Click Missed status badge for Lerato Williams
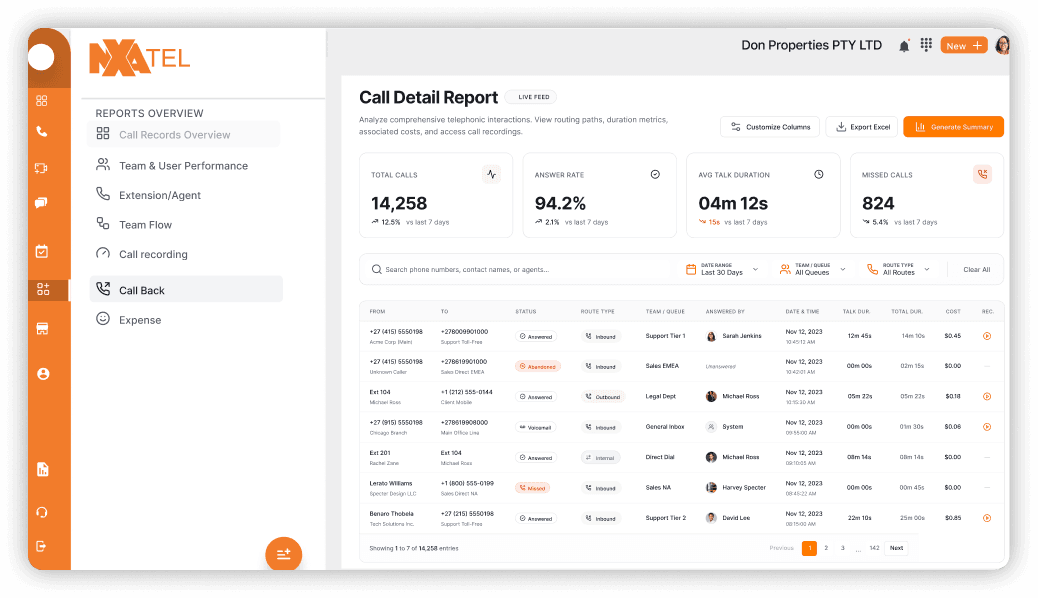Screen dimensions: 1038x598 pos(532,488)
